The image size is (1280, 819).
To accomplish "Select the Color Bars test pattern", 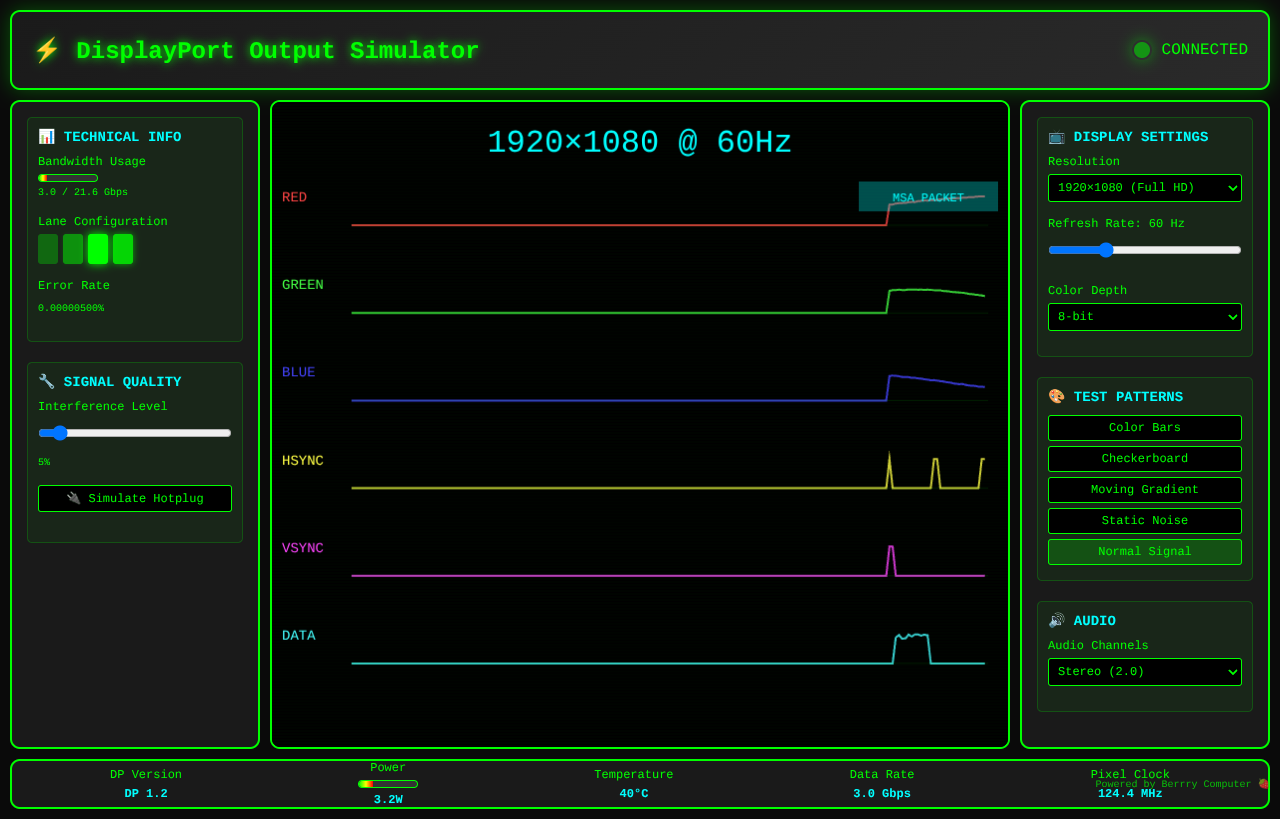I will tap(1144, 427).
